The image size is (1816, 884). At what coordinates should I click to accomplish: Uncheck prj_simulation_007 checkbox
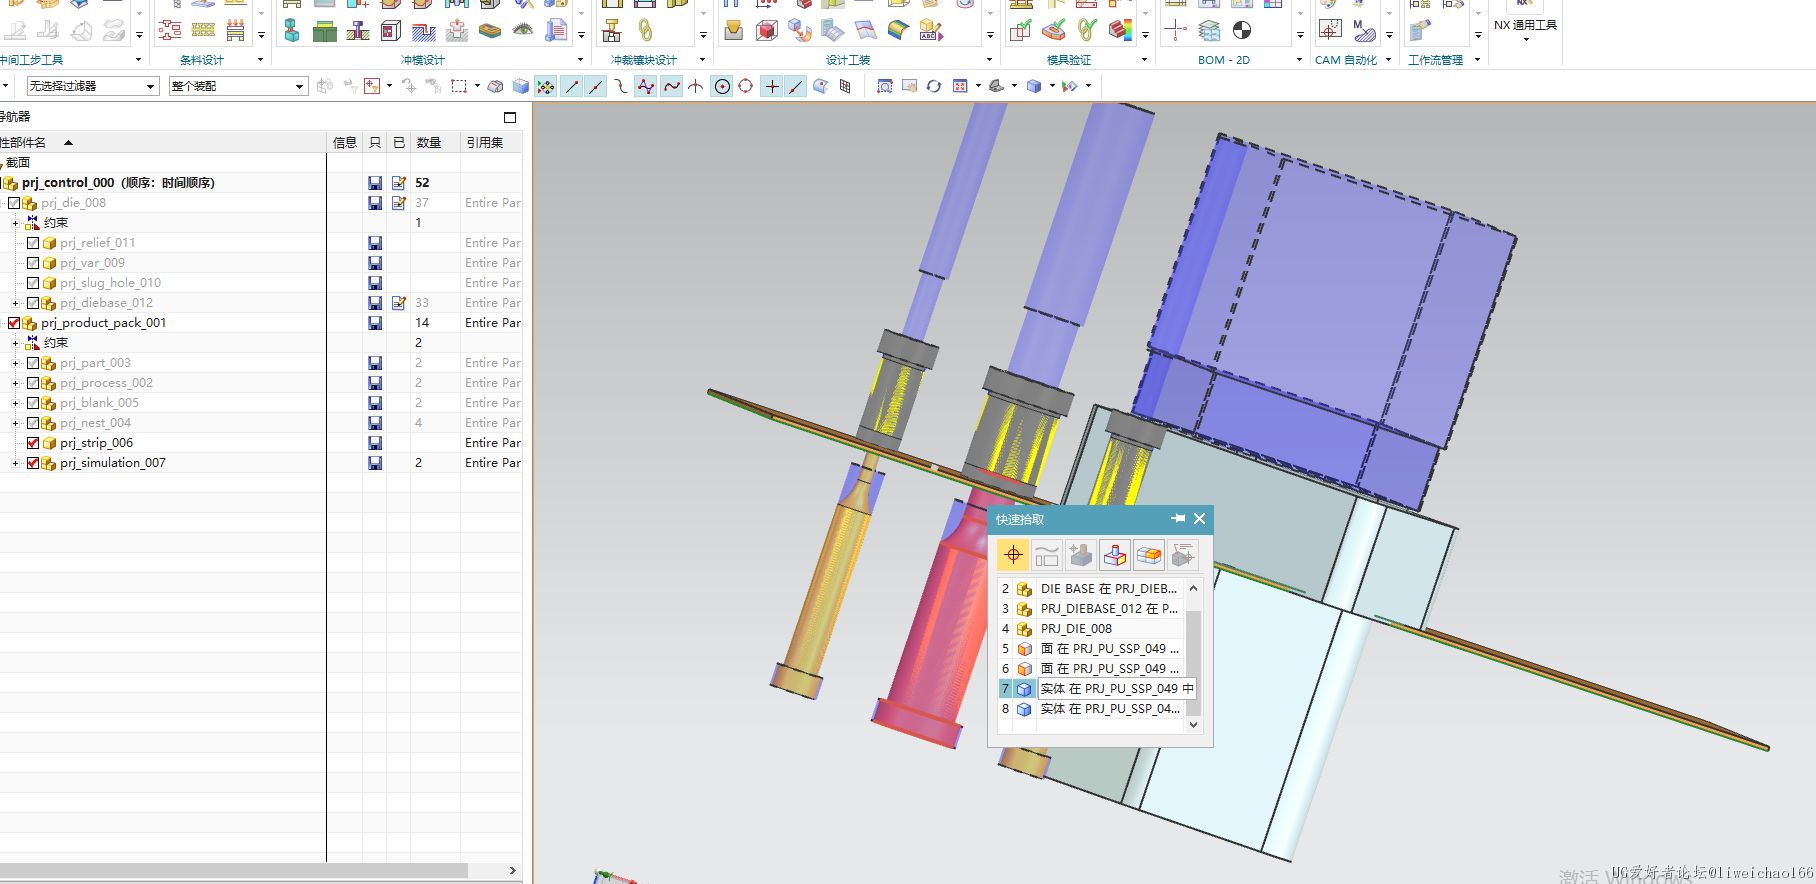33,463
